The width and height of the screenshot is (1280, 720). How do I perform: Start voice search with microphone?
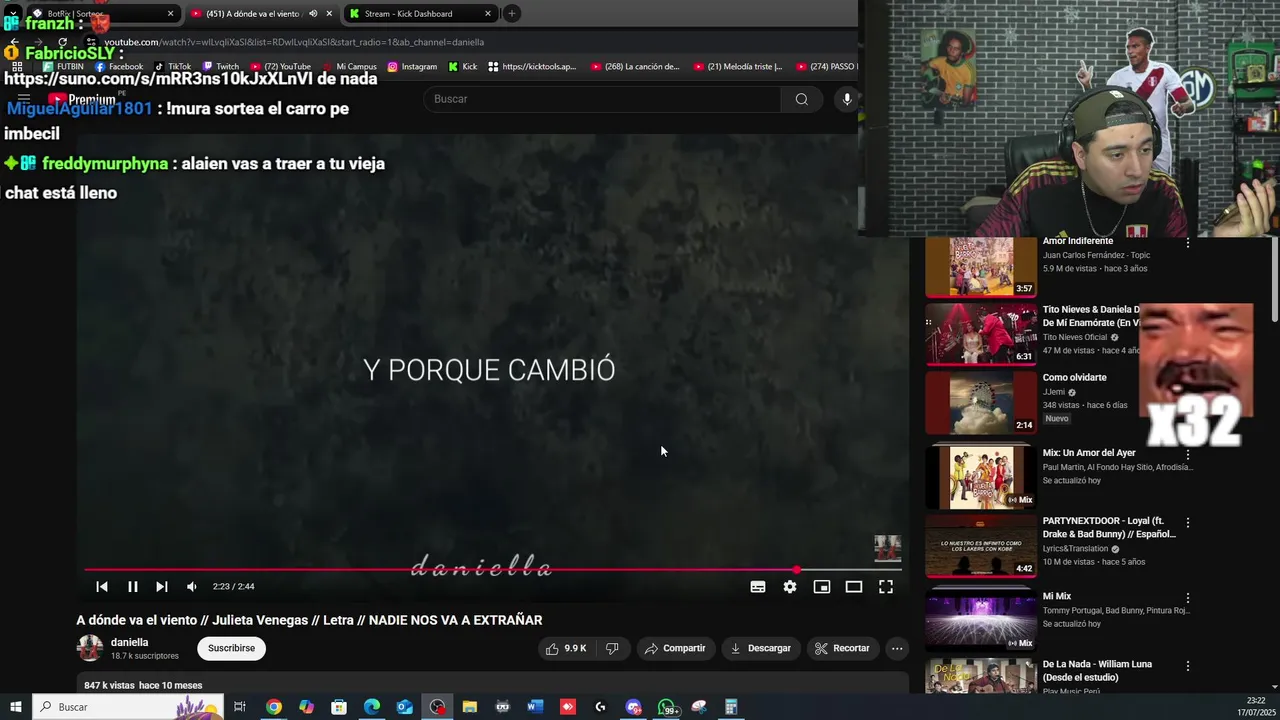847,99
